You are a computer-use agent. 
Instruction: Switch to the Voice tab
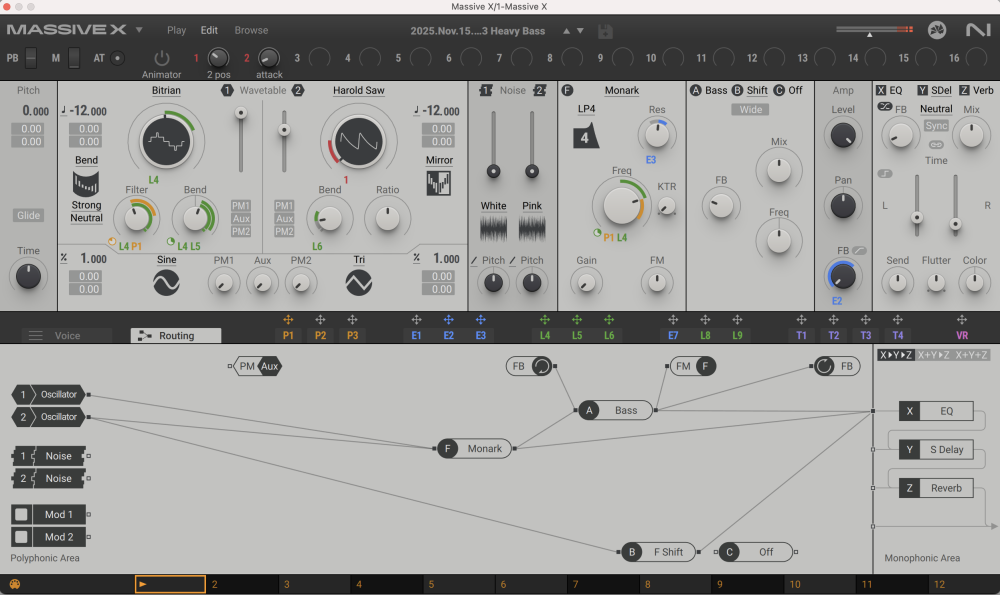[x=66, y=335]
